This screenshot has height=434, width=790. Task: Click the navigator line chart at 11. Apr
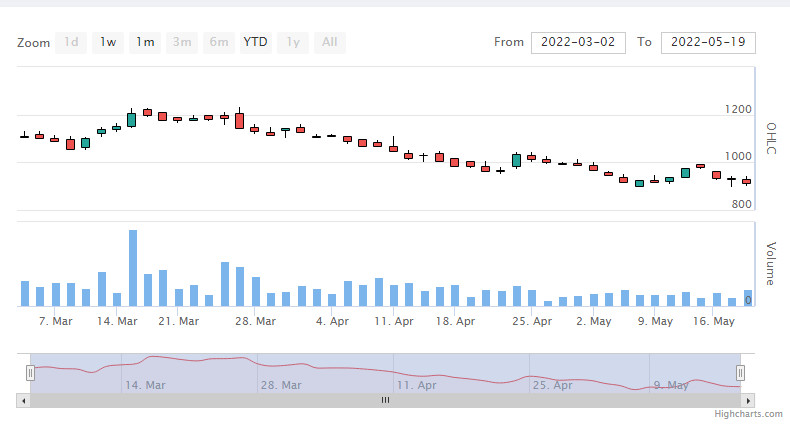pos(393,371)
